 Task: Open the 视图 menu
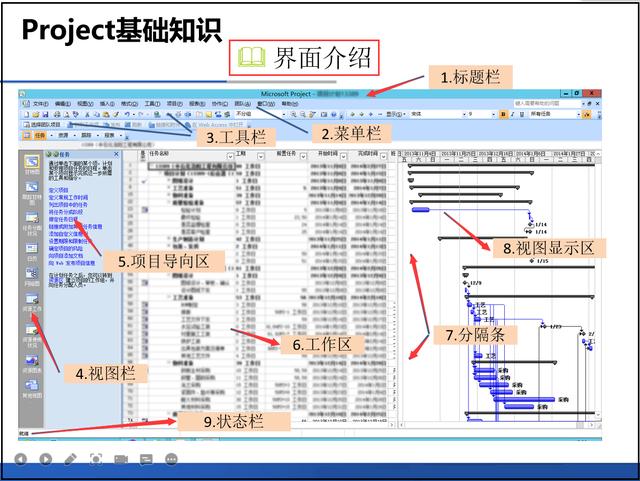(85, 104)
